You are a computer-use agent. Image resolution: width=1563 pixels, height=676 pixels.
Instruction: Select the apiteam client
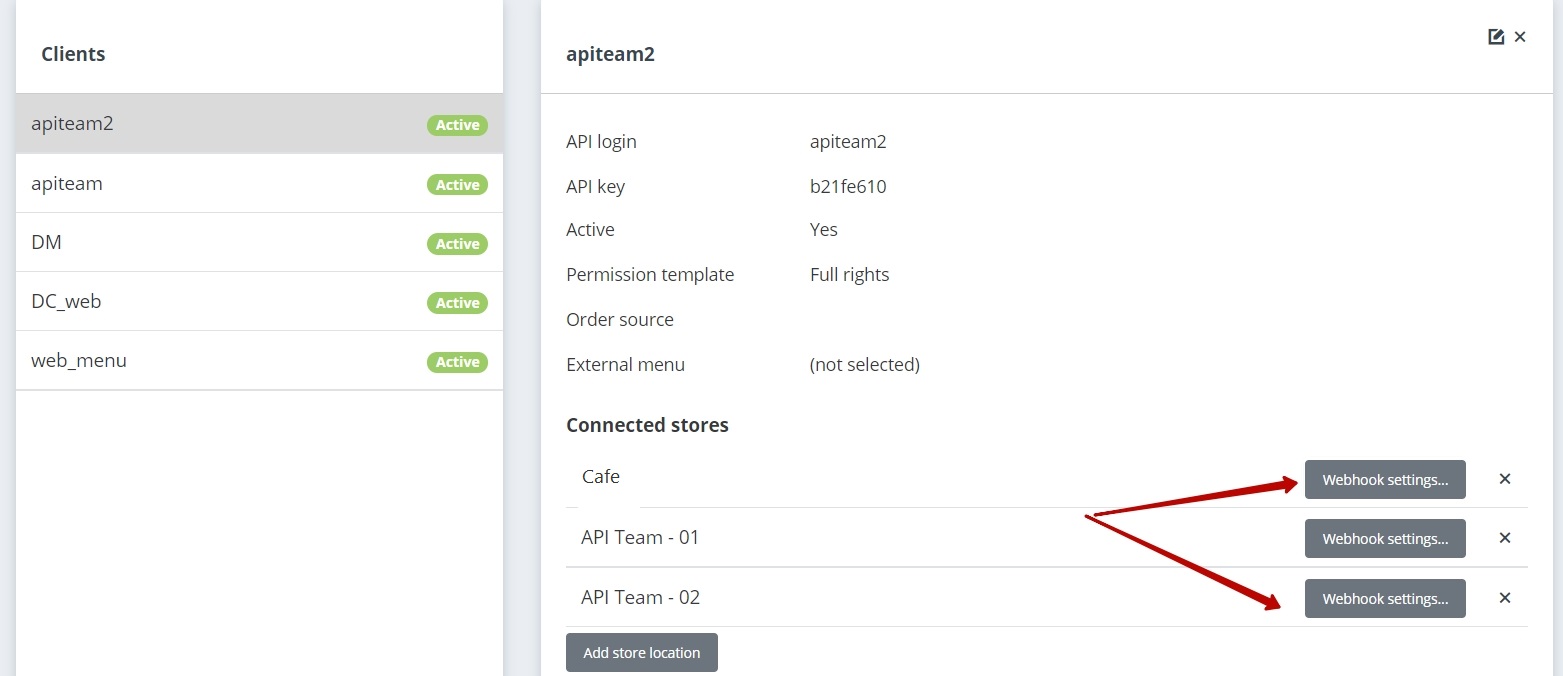tap(67, 184)
